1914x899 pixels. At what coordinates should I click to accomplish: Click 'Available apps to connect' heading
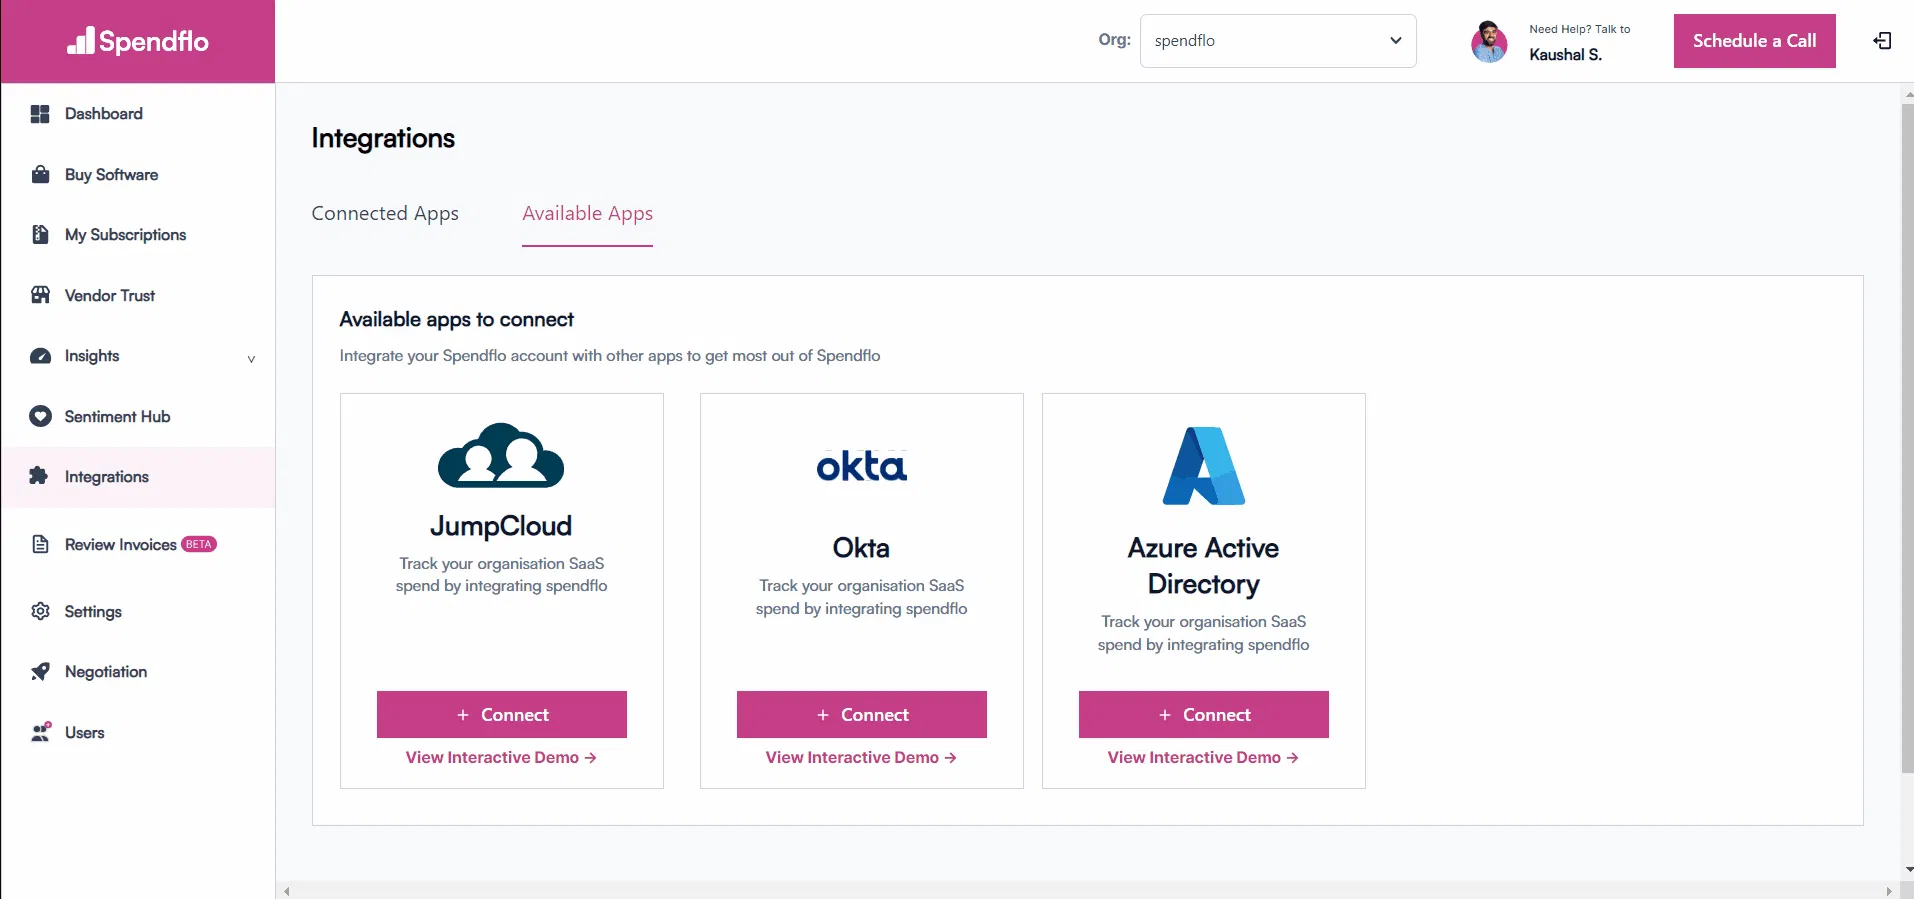(456, 319)
